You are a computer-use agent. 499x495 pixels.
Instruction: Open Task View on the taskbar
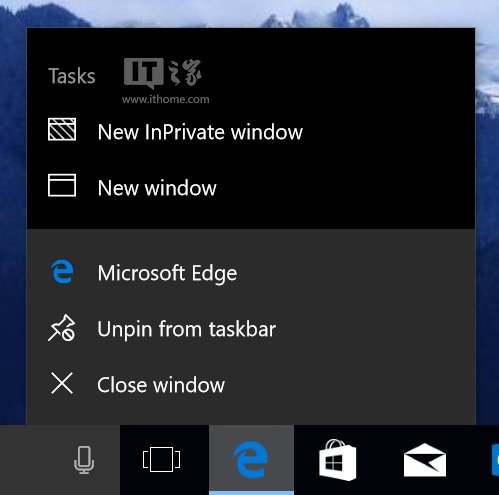[x=162, y=460]
